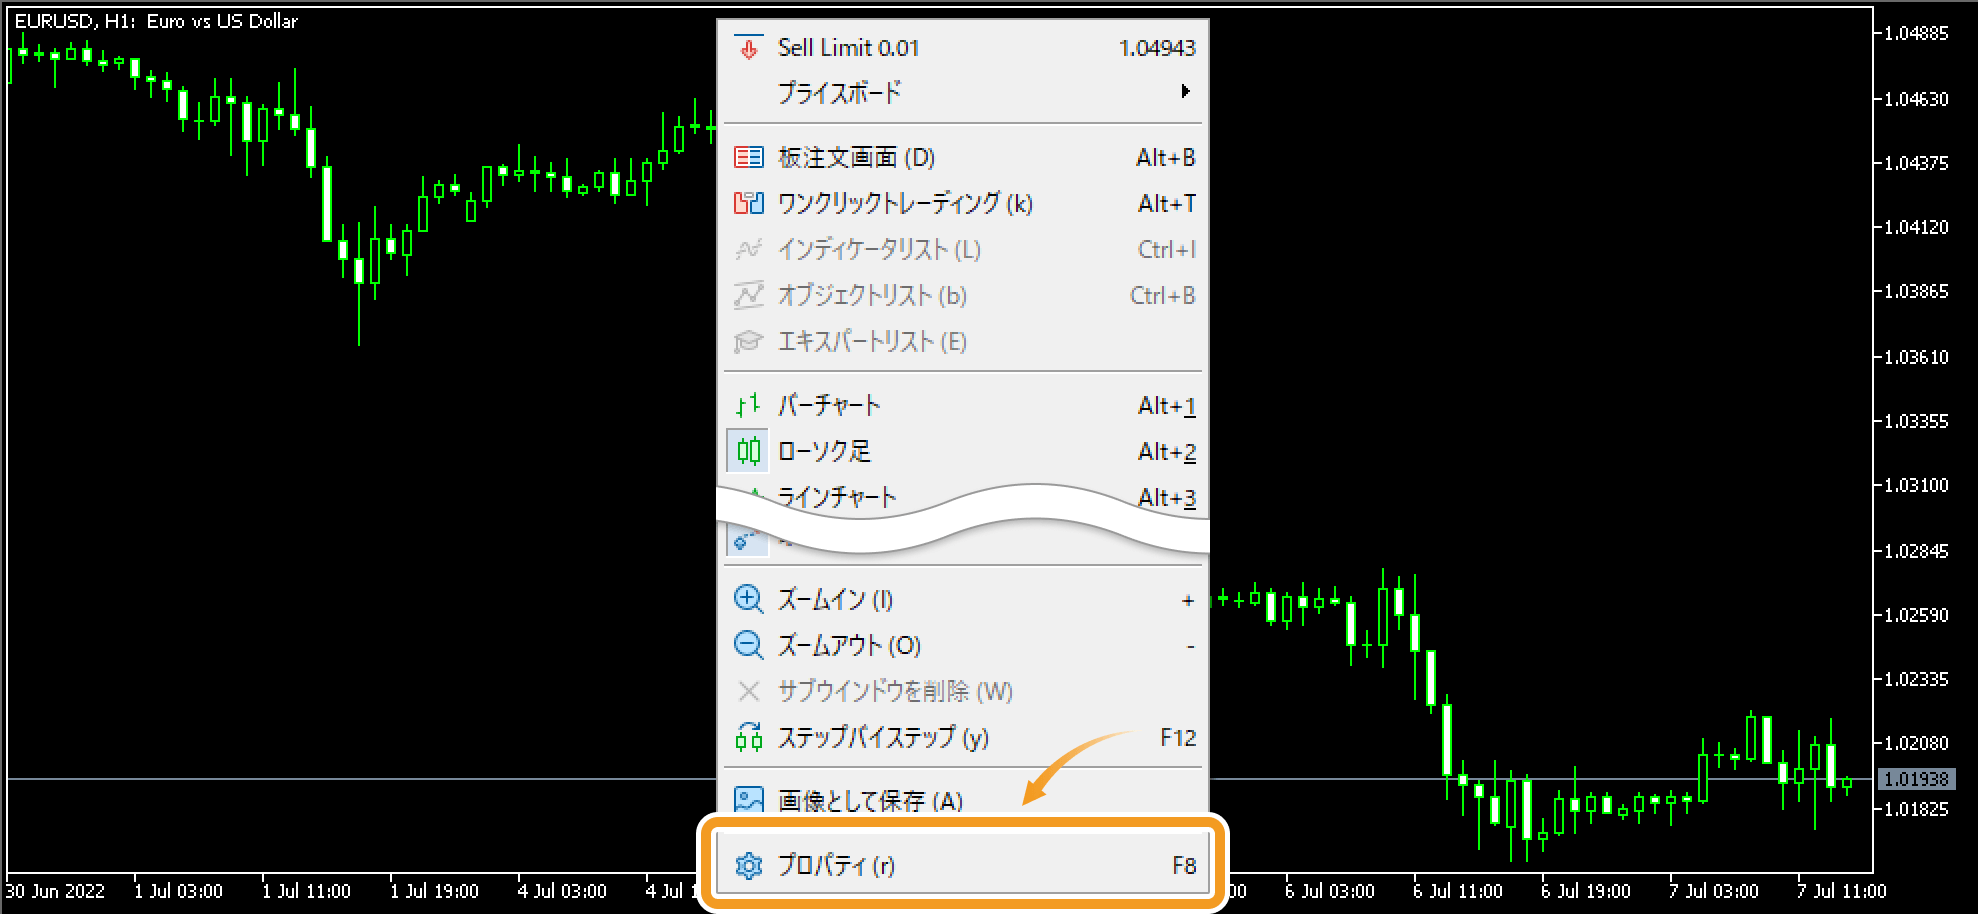1978x914 pixels.
Task: Open インディケータリスト (L) entry
Action: [x=964, y=249]
